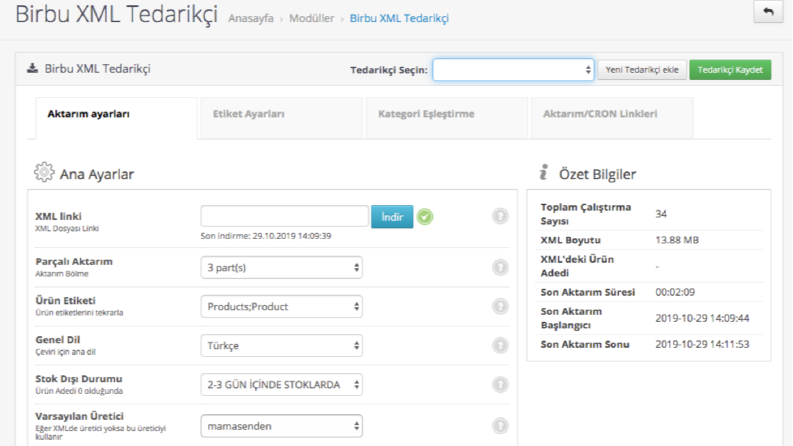The height and width of the screenshot is (446, 793).
Task: Go to Anasayfa breadcrumb link
Action: (x=250, y=18)
